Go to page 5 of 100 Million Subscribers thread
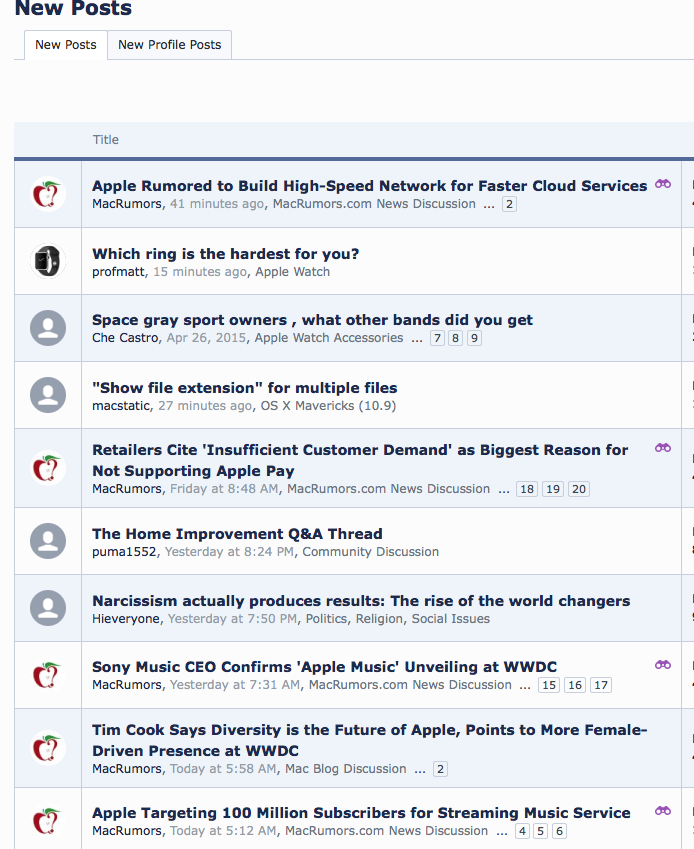Screen dimensions: 694x849 (x=541, y=831)
